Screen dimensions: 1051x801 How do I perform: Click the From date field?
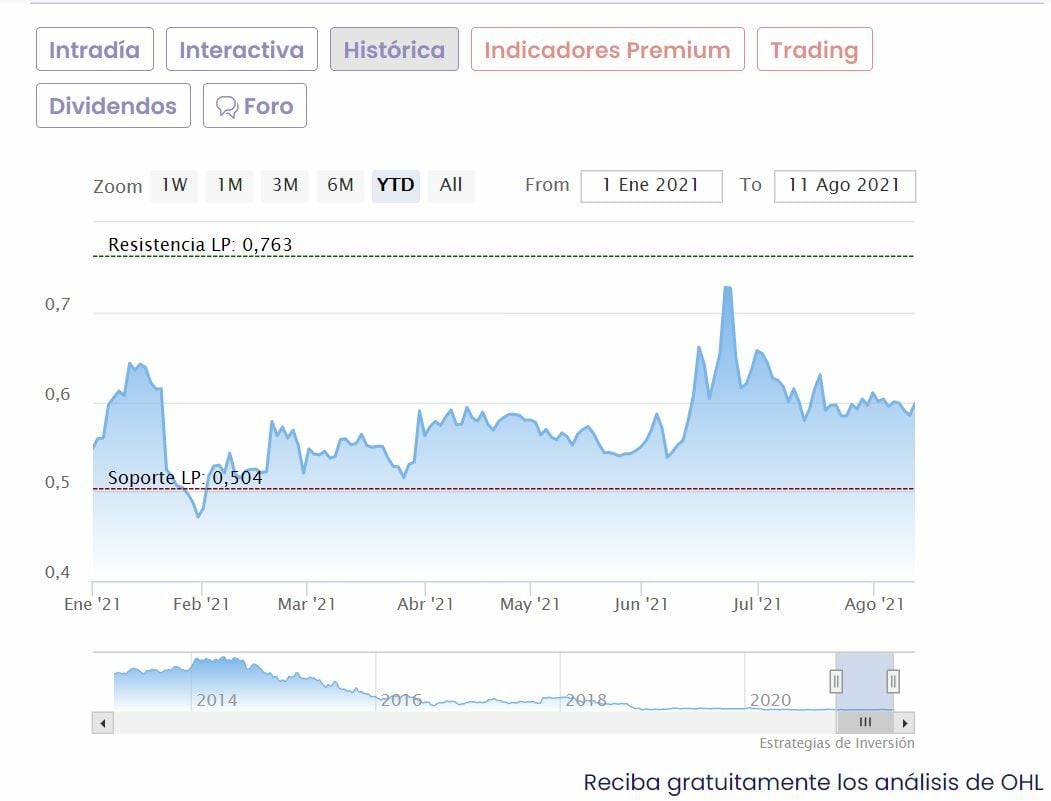coord(651,186)
